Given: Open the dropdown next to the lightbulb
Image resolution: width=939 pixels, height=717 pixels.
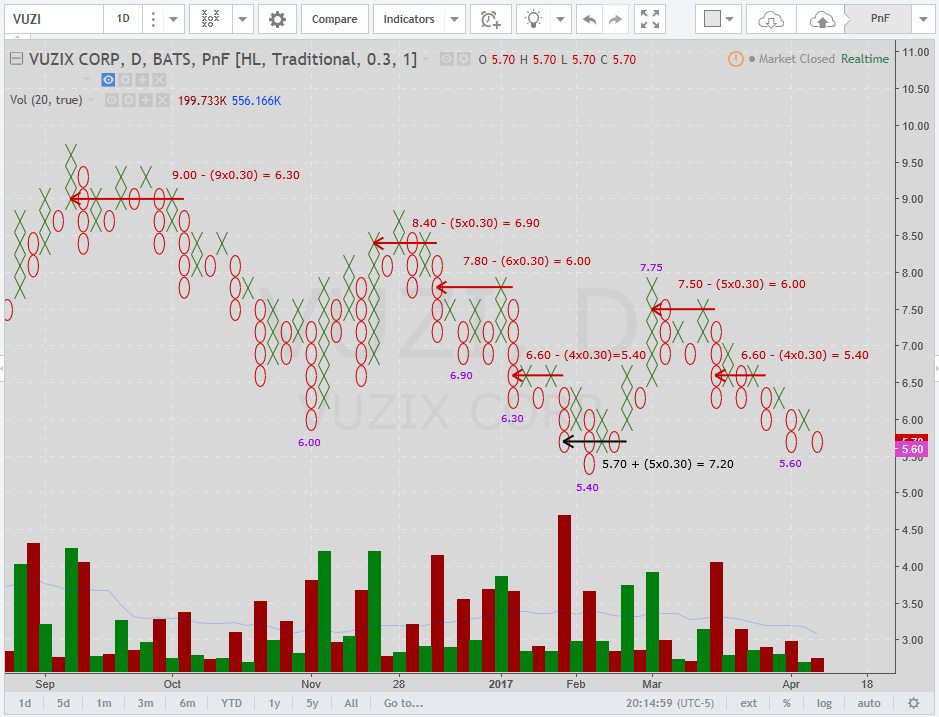Looking at the screenshot, I should 561,19.
